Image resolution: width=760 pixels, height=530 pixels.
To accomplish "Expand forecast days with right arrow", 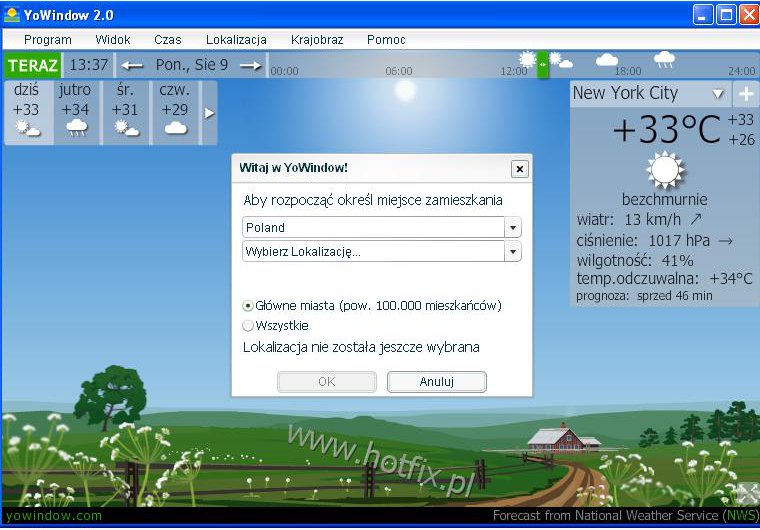I will [209, 113].
